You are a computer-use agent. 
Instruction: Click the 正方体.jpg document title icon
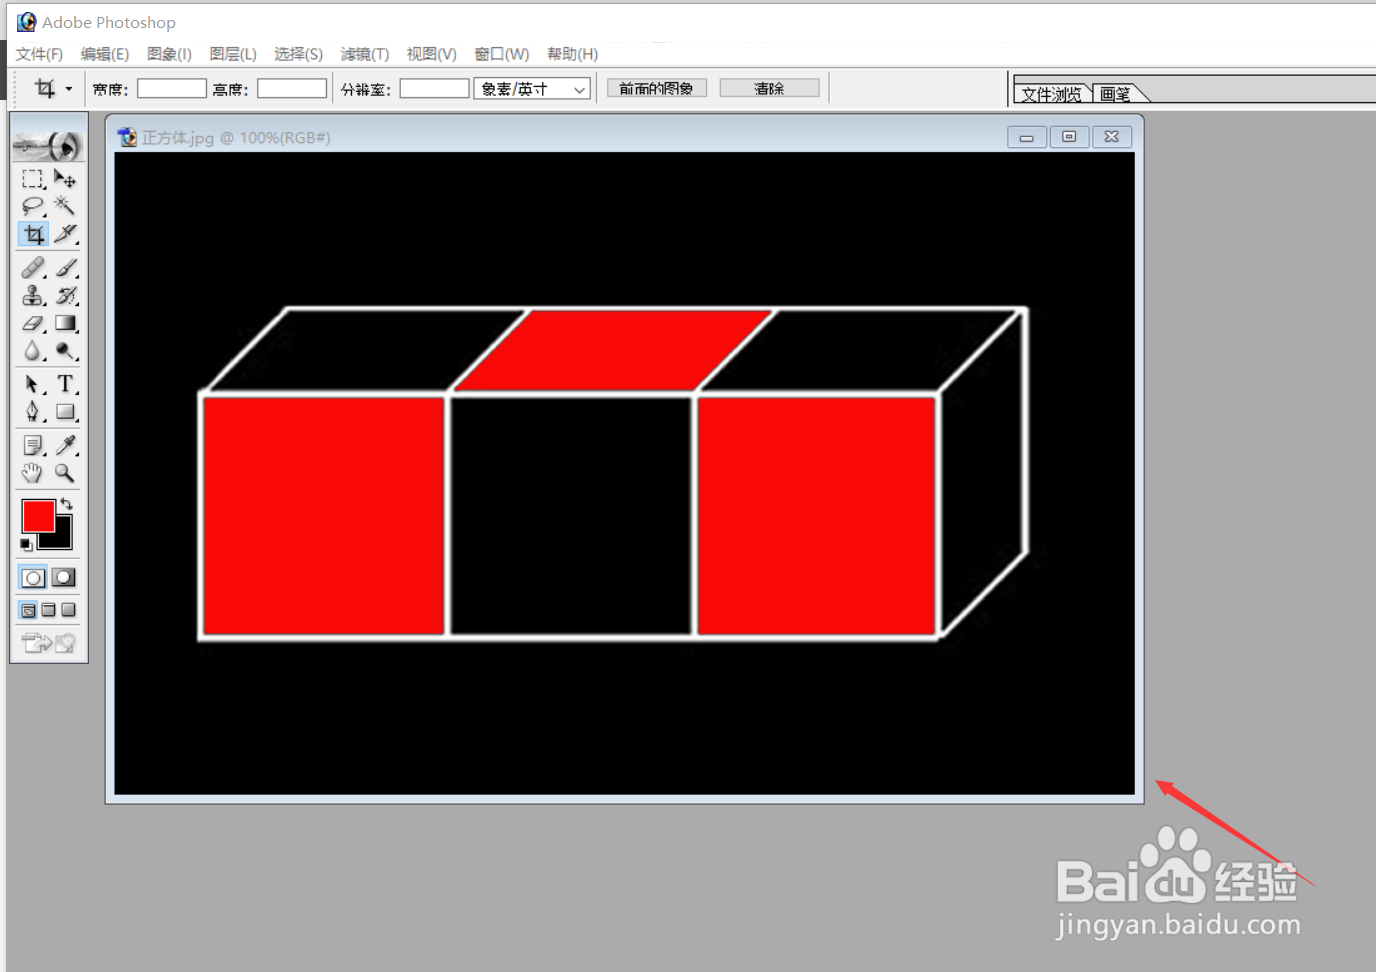[127, 137]
